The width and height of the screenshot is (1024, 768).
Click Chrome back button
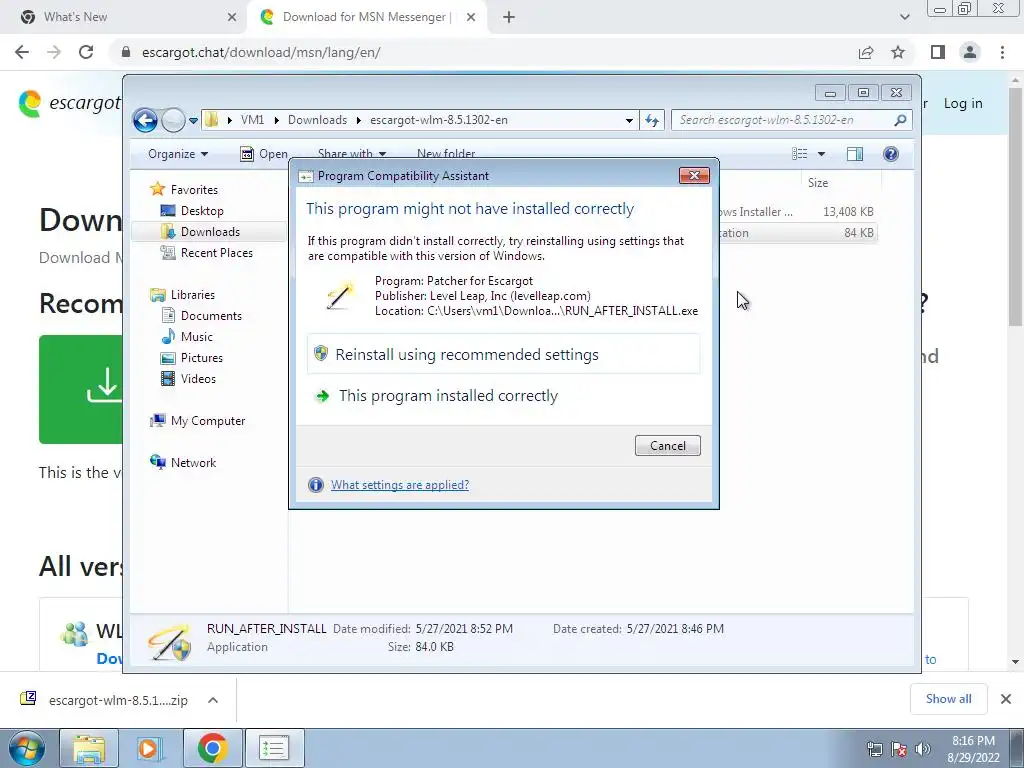coord(22,52)
